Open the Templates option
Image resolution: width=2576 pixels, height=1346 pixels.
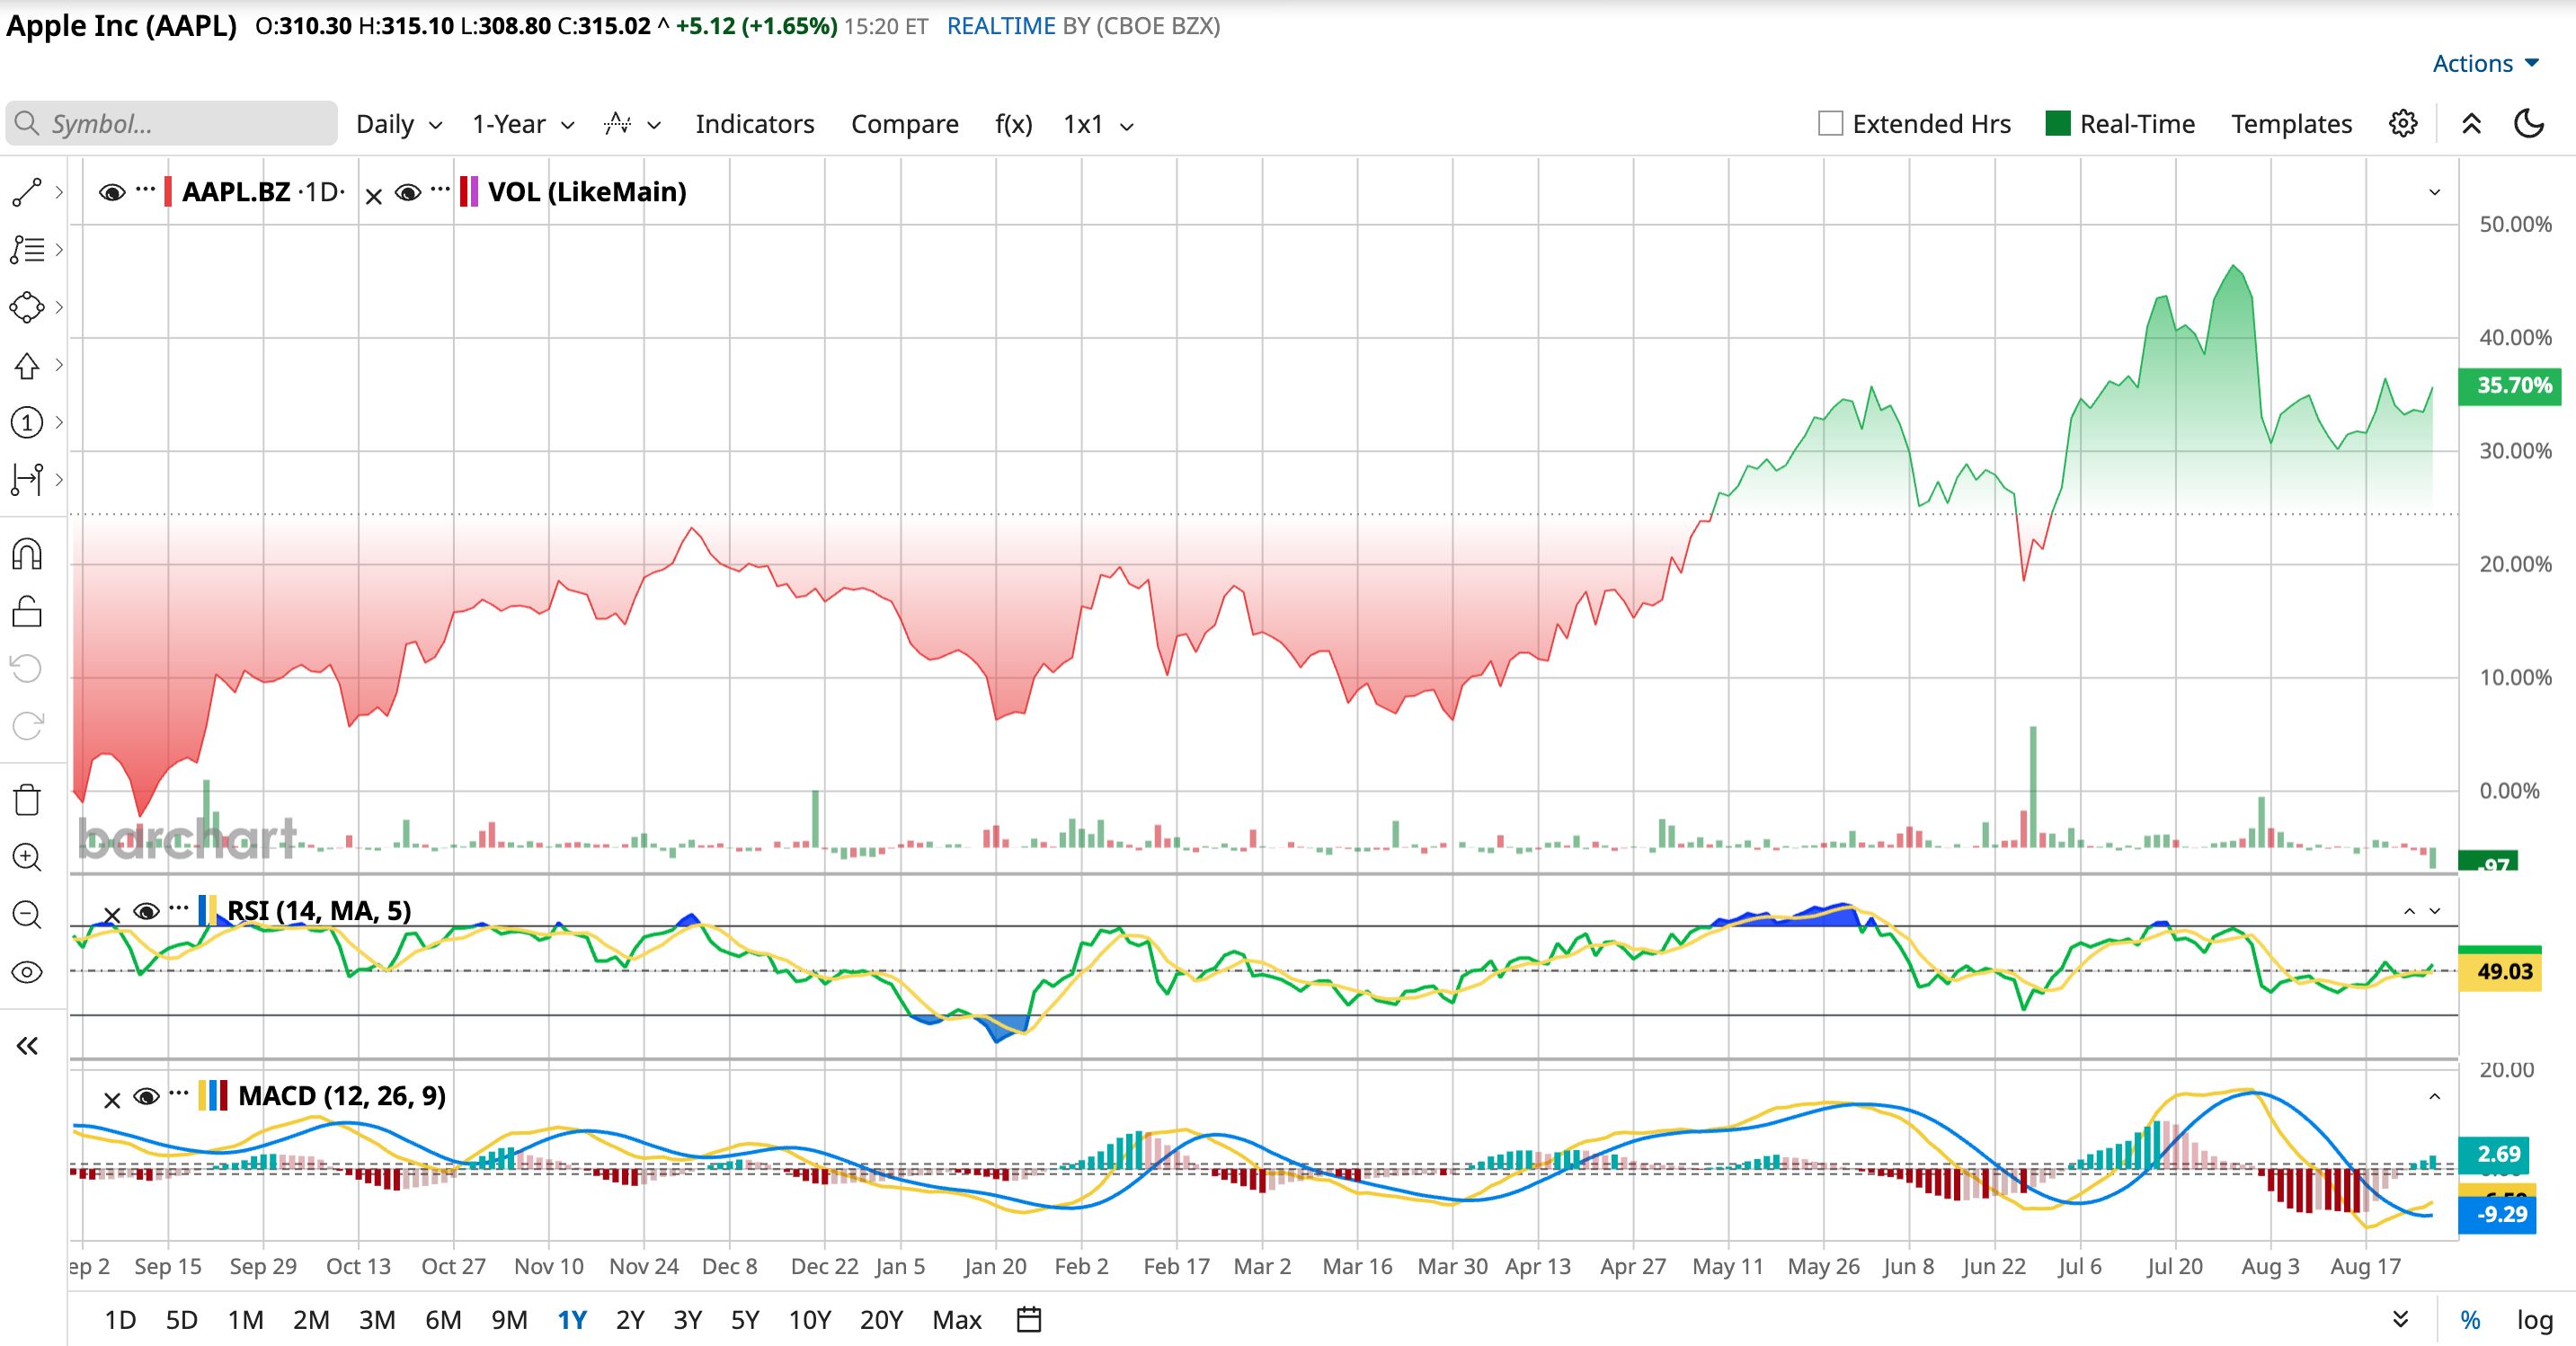click(x=2291, y=124)
